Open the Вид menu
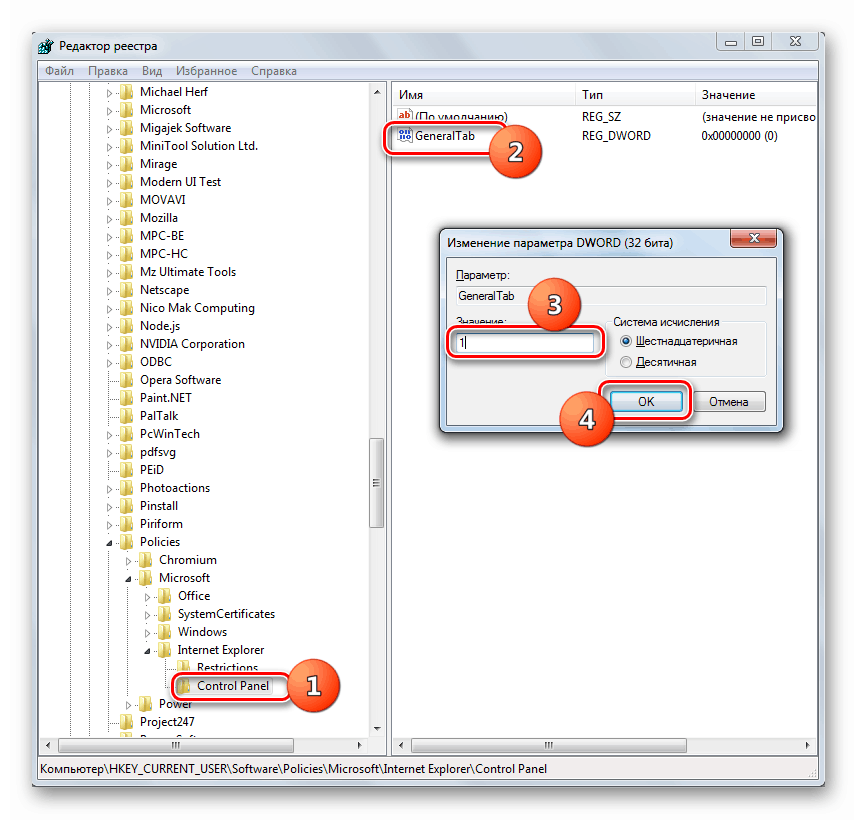This screenshot has width=857, height=820. point(152,71)
